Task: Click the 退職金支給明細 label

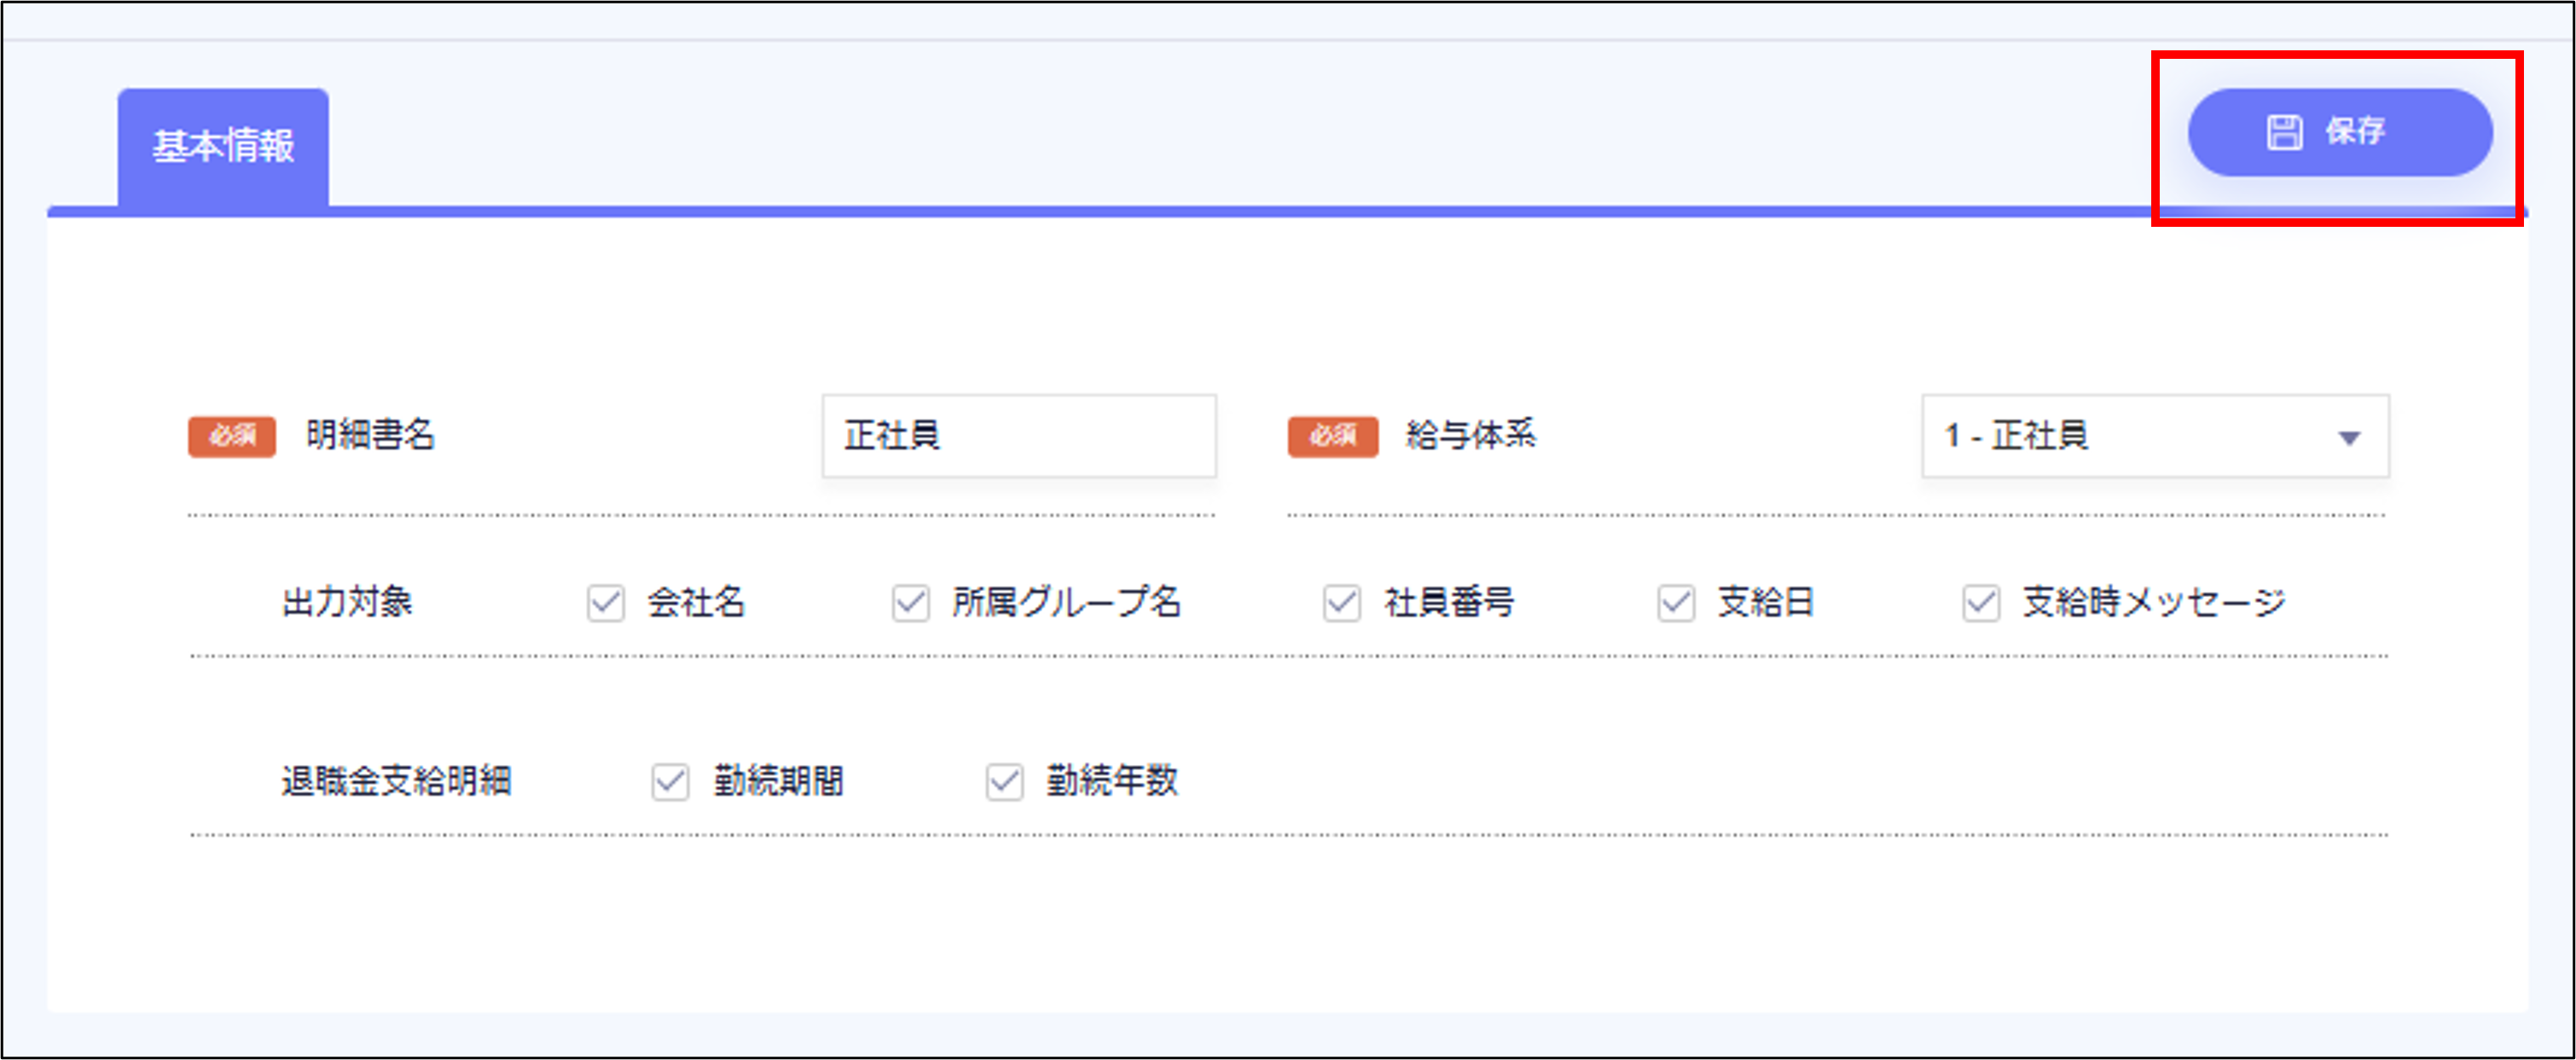Action: pyautogui.click(x=397, y=780)
